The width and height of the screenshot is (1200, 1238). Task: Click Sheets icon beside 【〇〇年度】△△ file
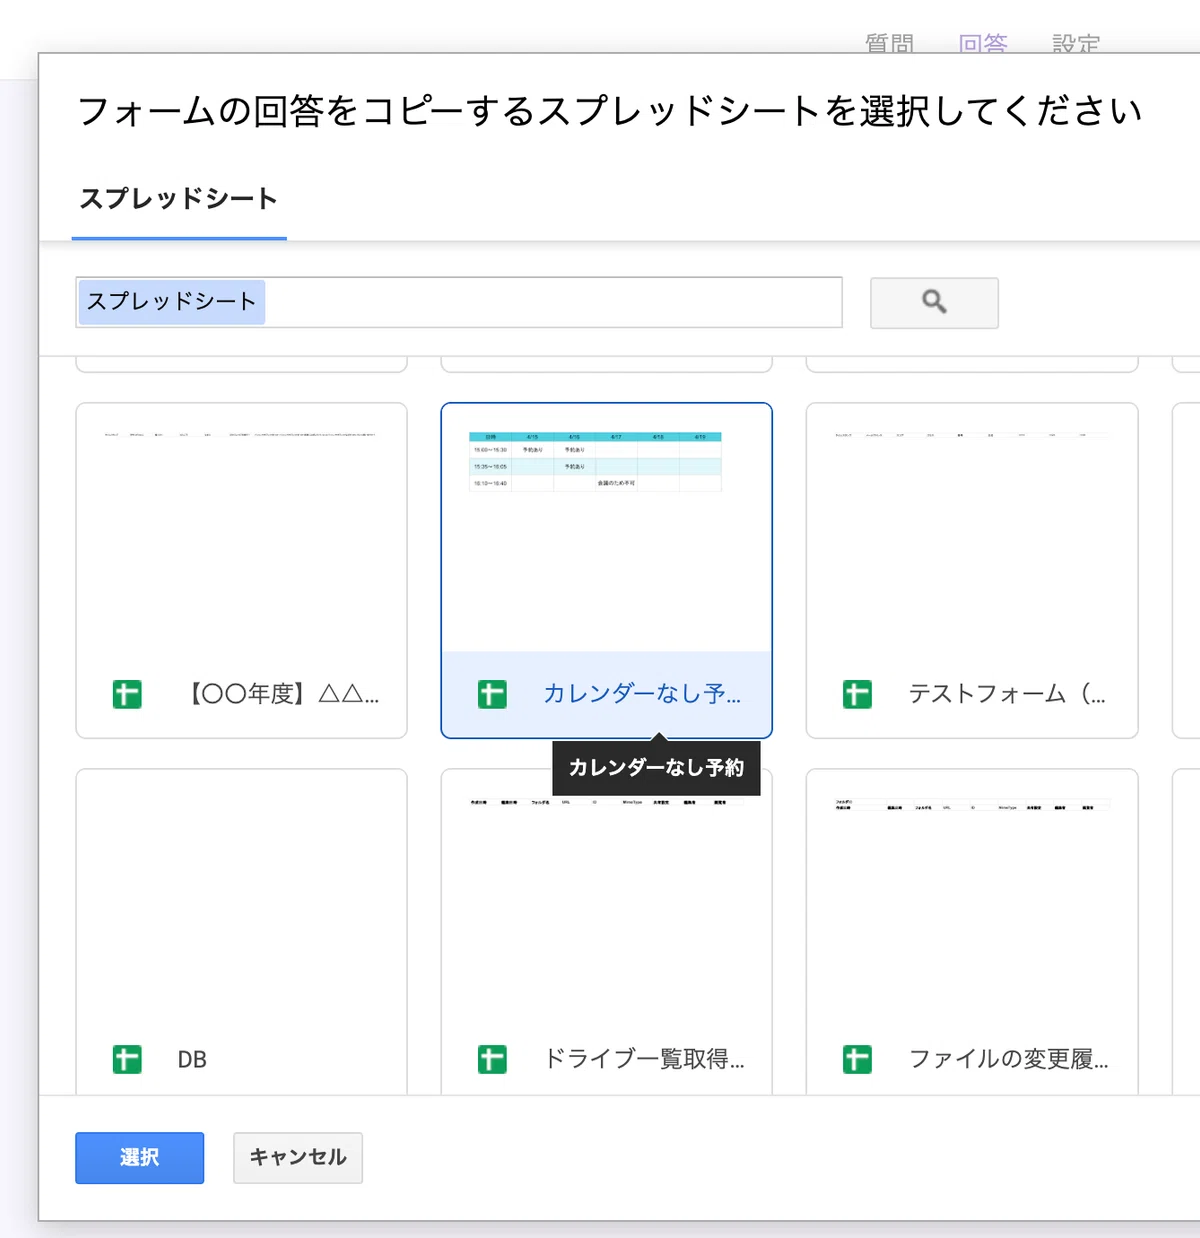coord(127,694)
